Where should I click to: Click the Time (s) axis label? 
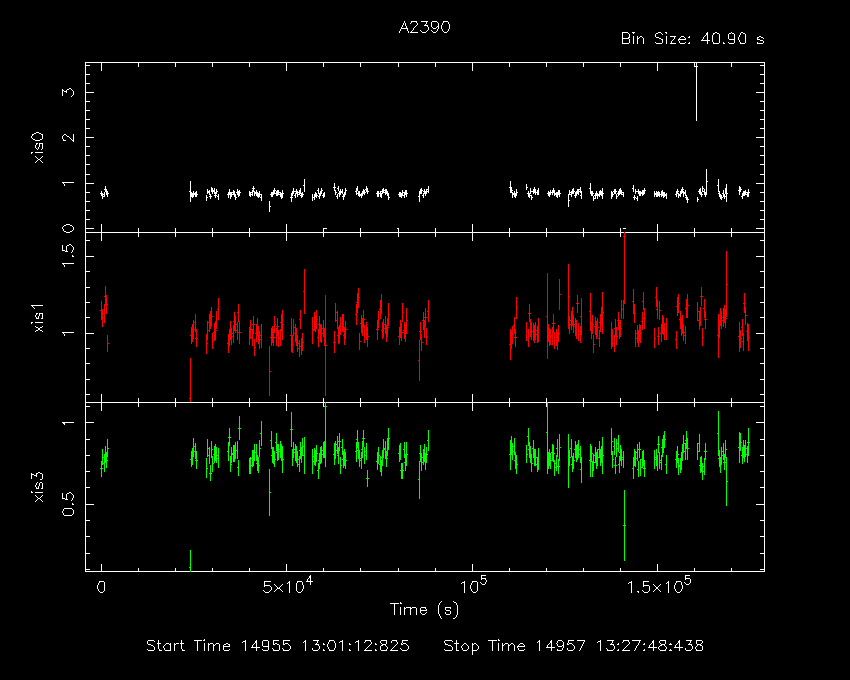coord(424,610)
